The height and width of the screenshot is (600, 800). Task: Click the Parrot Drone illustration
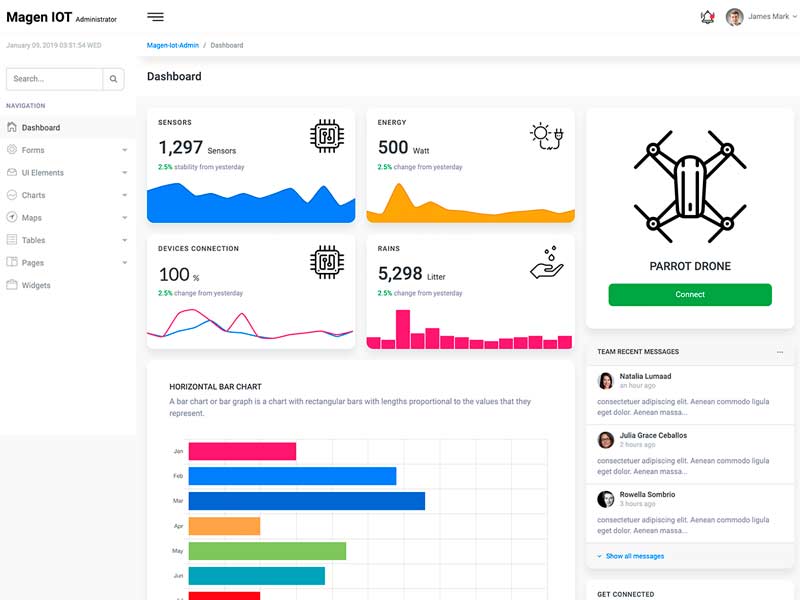(x=690, y=186)
